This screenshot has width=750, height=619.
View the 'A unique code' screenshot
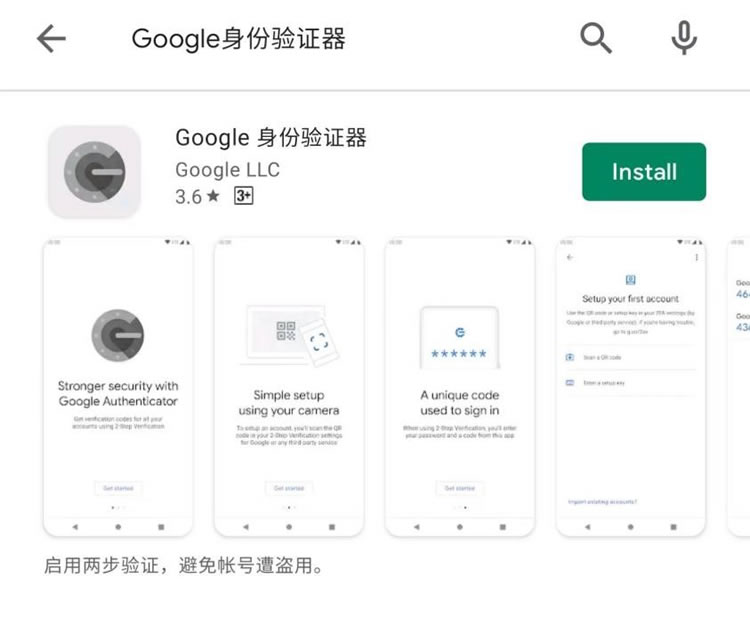point(460,387)
